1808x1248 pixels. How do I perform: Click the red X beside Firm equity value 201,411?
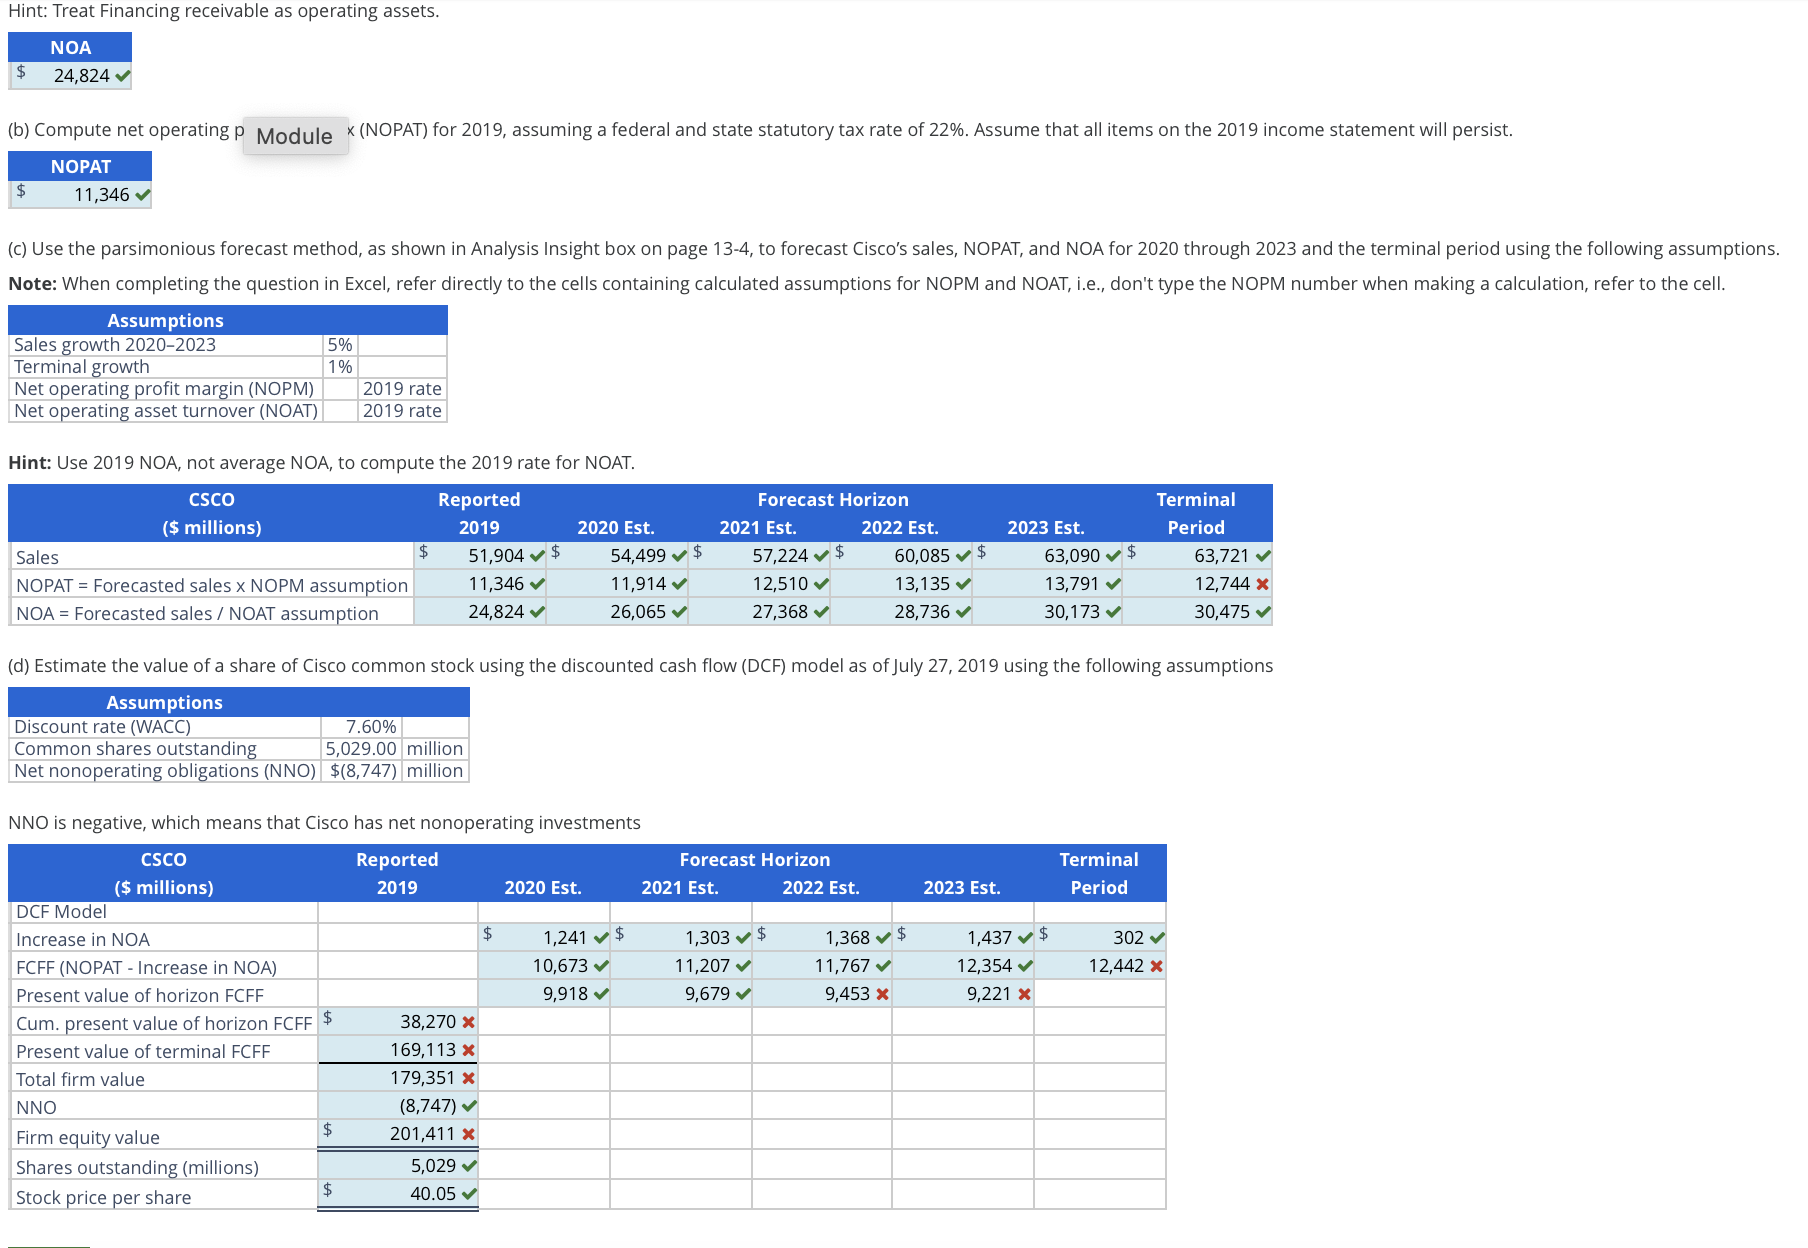[x=466, y=1134]
